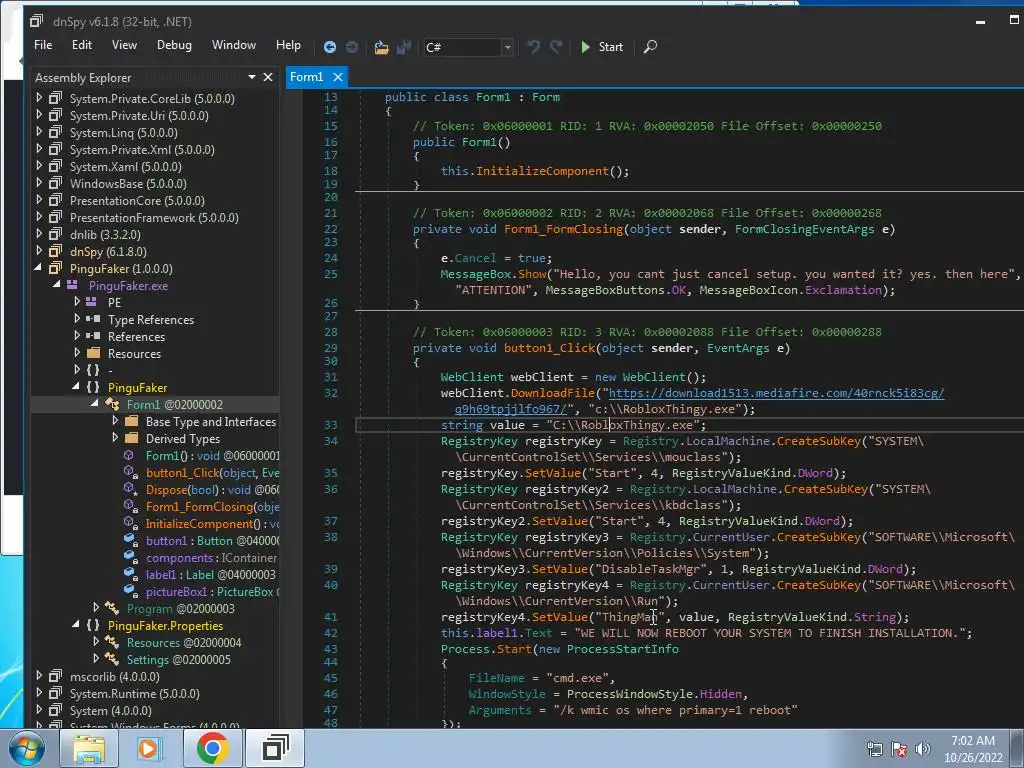Click the volume speaker tray icon
The height and width of the screenshot is (768, 1024).
coord(922,749)
